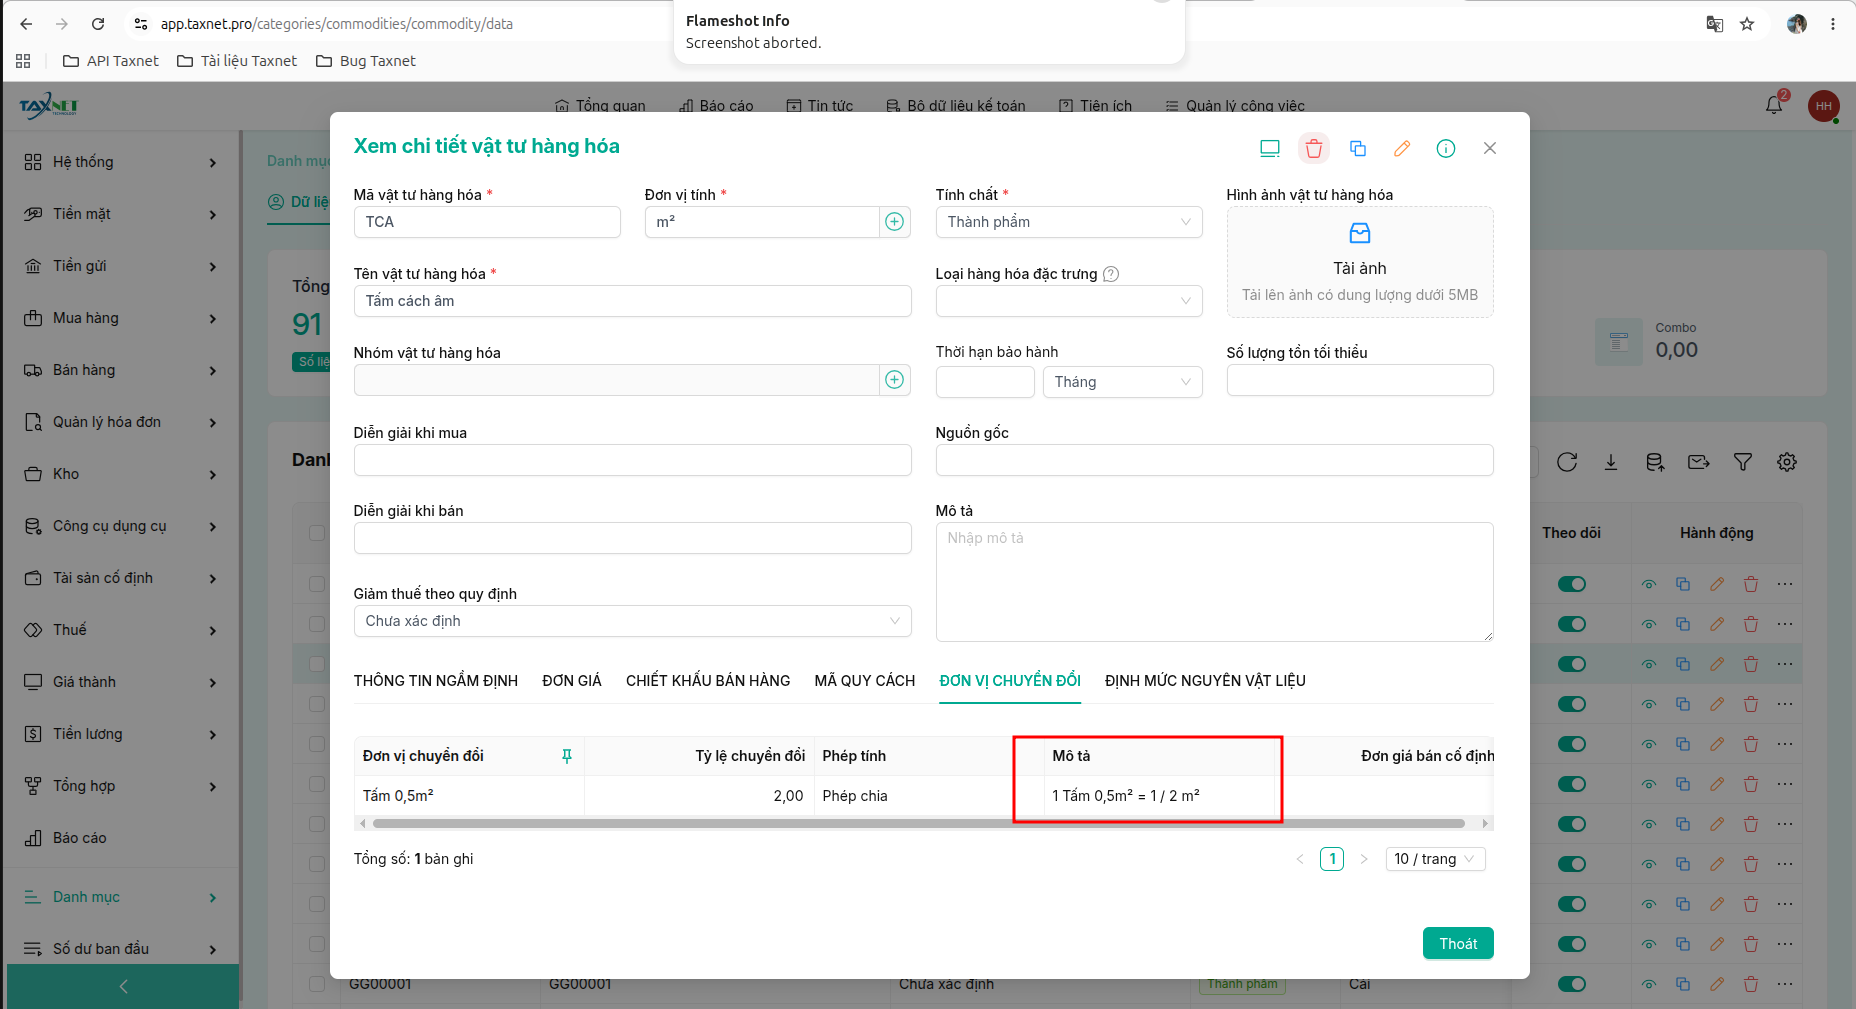Open the Giảm thuế theo quy định dropdown
Image resolution: width=1856 pixels, height=1009 pixels.
coord(632,621)
